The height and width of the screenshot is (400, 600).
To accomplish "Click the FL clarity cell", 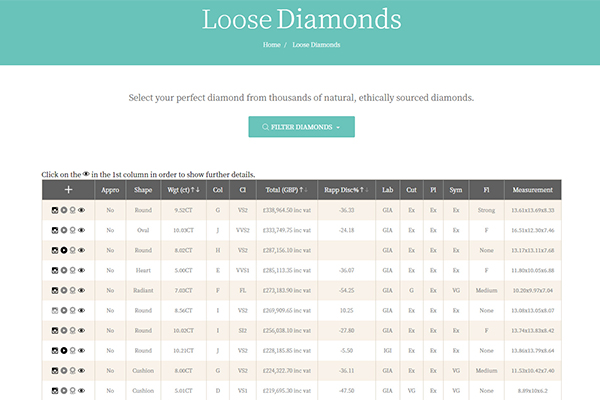I will (x=243, y=291).
